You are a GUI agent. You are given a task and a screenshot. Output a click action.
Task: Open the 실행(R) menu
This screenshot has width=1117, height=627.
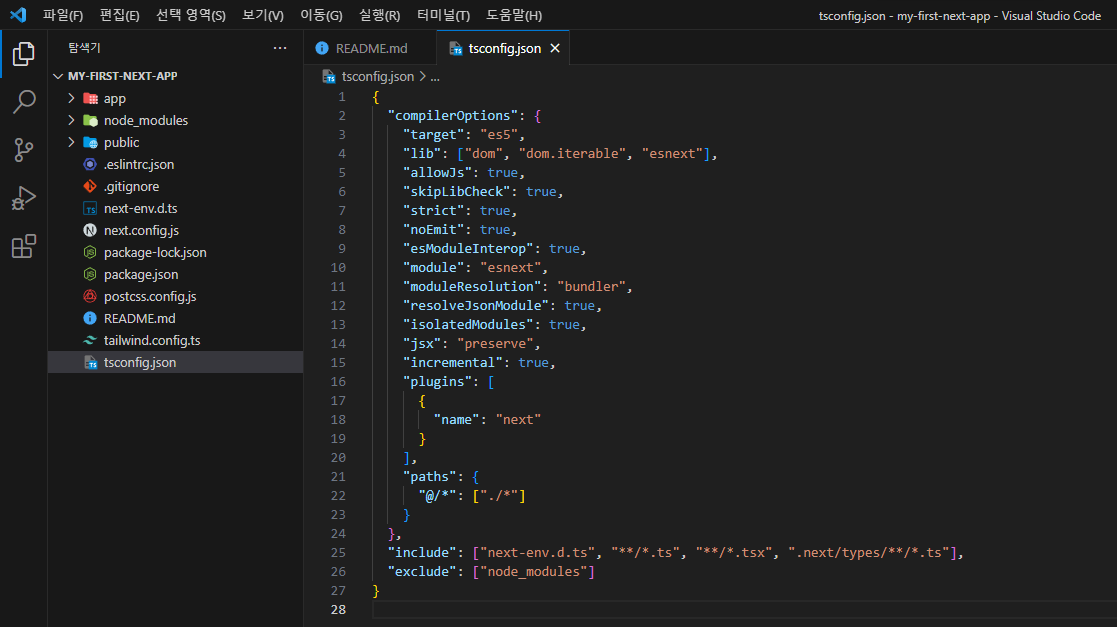pyautogui.click(x=380, y=15)
